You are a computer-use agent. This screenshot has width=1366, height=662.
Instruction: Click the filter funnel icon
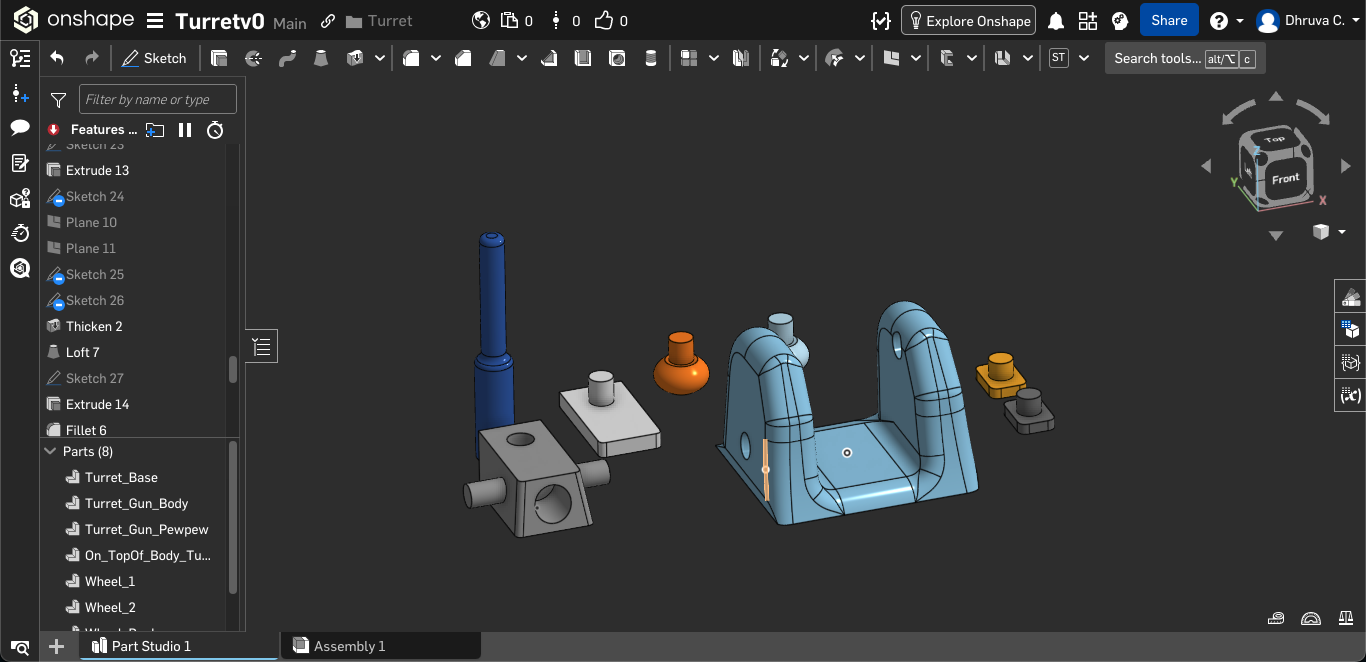59,99
